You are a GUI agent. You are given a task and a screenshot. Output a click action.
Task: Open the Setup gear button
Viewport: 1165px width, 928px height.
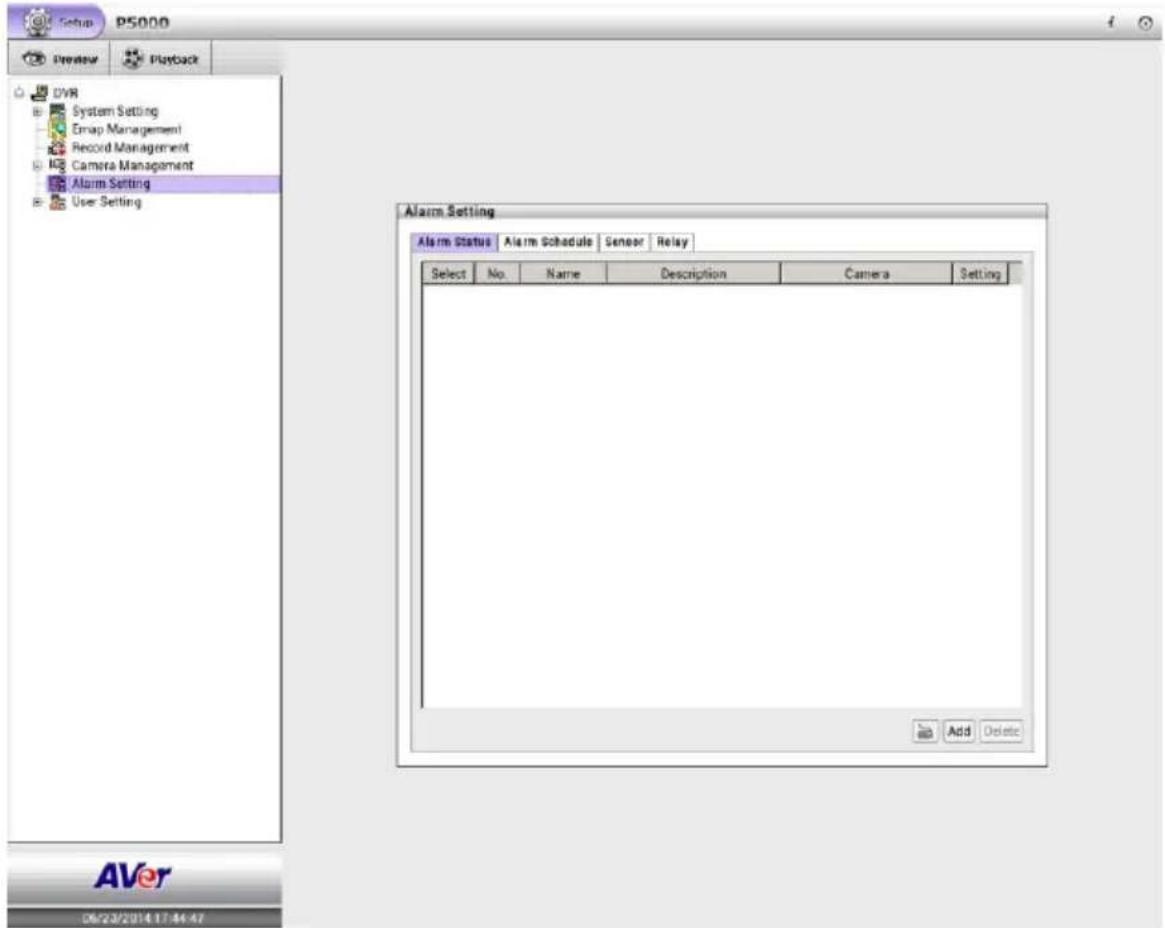pos(56,22)
